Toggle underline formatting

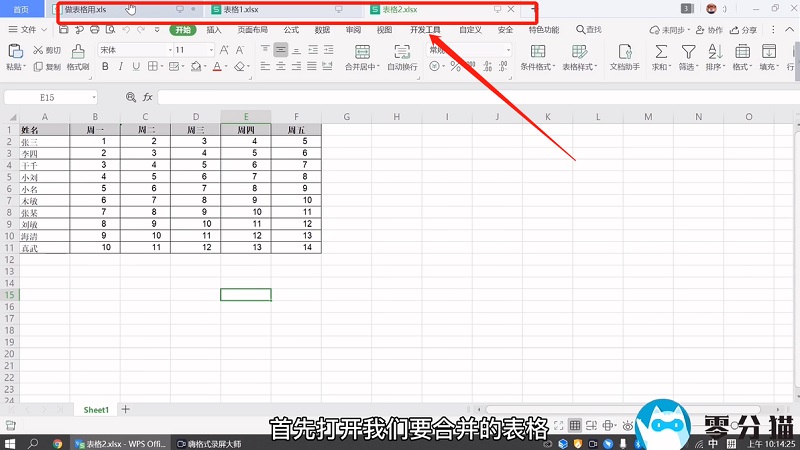coord(136,67)
